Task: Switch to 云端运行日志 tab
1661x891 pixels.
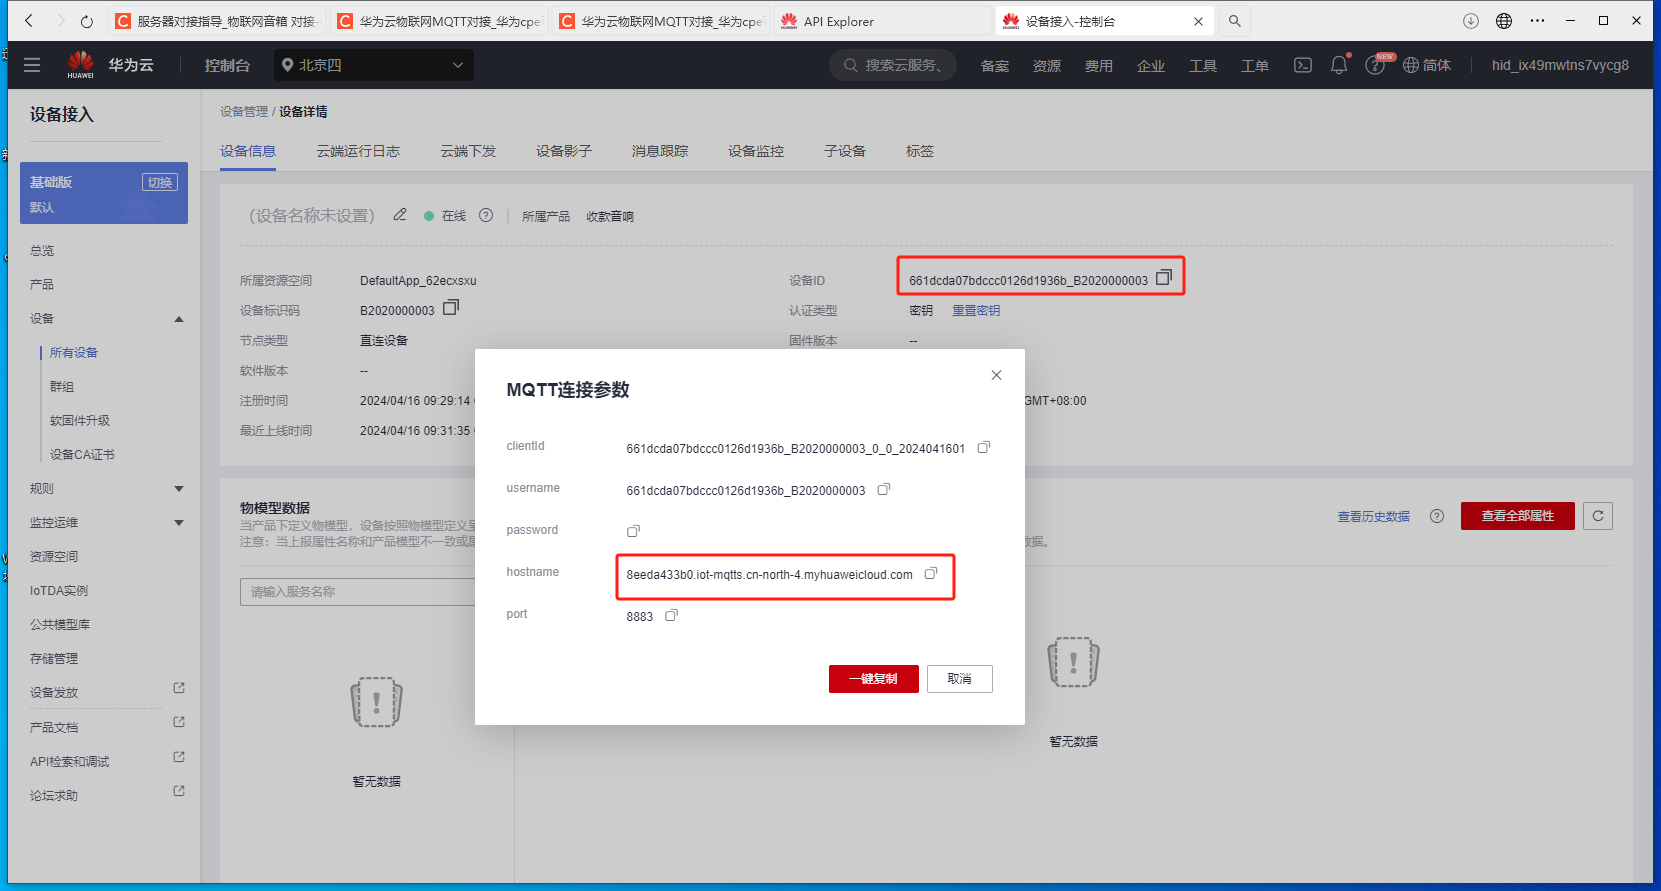Action: 358,151
